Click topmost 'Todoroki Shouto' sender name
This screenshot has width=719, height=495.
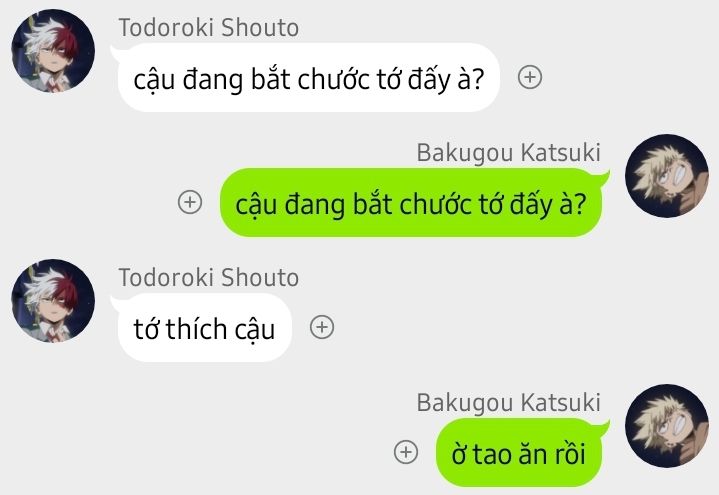coord(209,28)
